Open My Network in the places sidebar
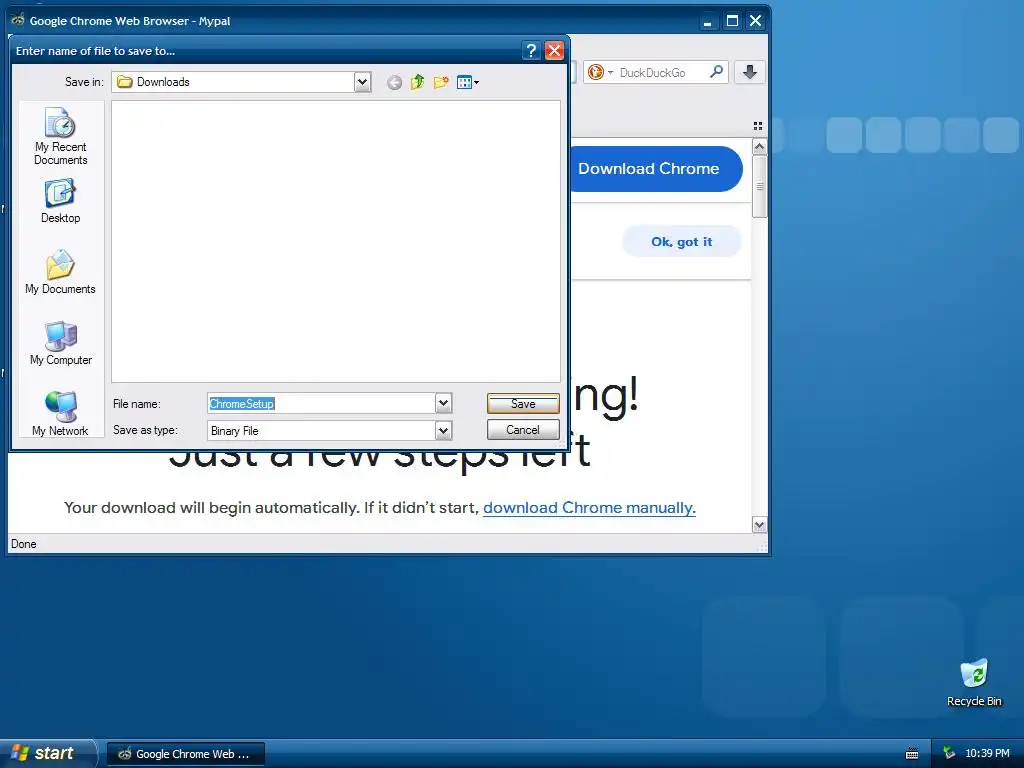1024x768 pixels. click(x=60, y=413)
